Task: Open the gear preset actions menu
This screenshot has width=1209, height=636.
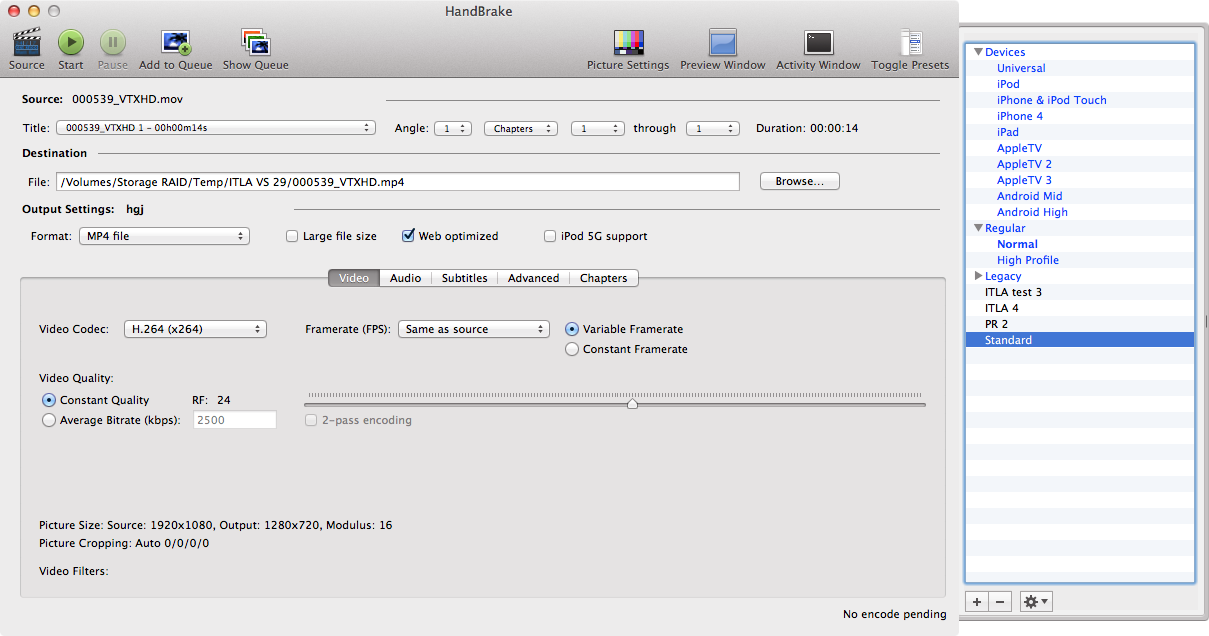Action: click(1036, 601)
